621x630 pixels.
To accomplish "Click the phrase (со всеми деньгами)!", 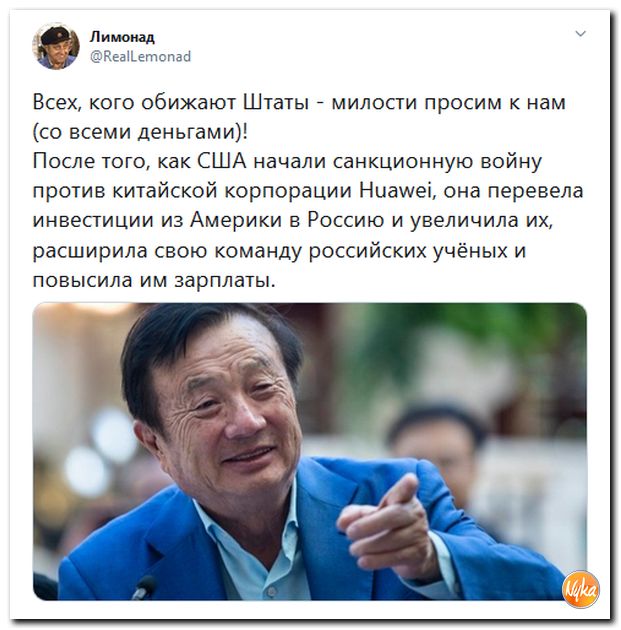I will pyautogui.click(x=141, y=132).
